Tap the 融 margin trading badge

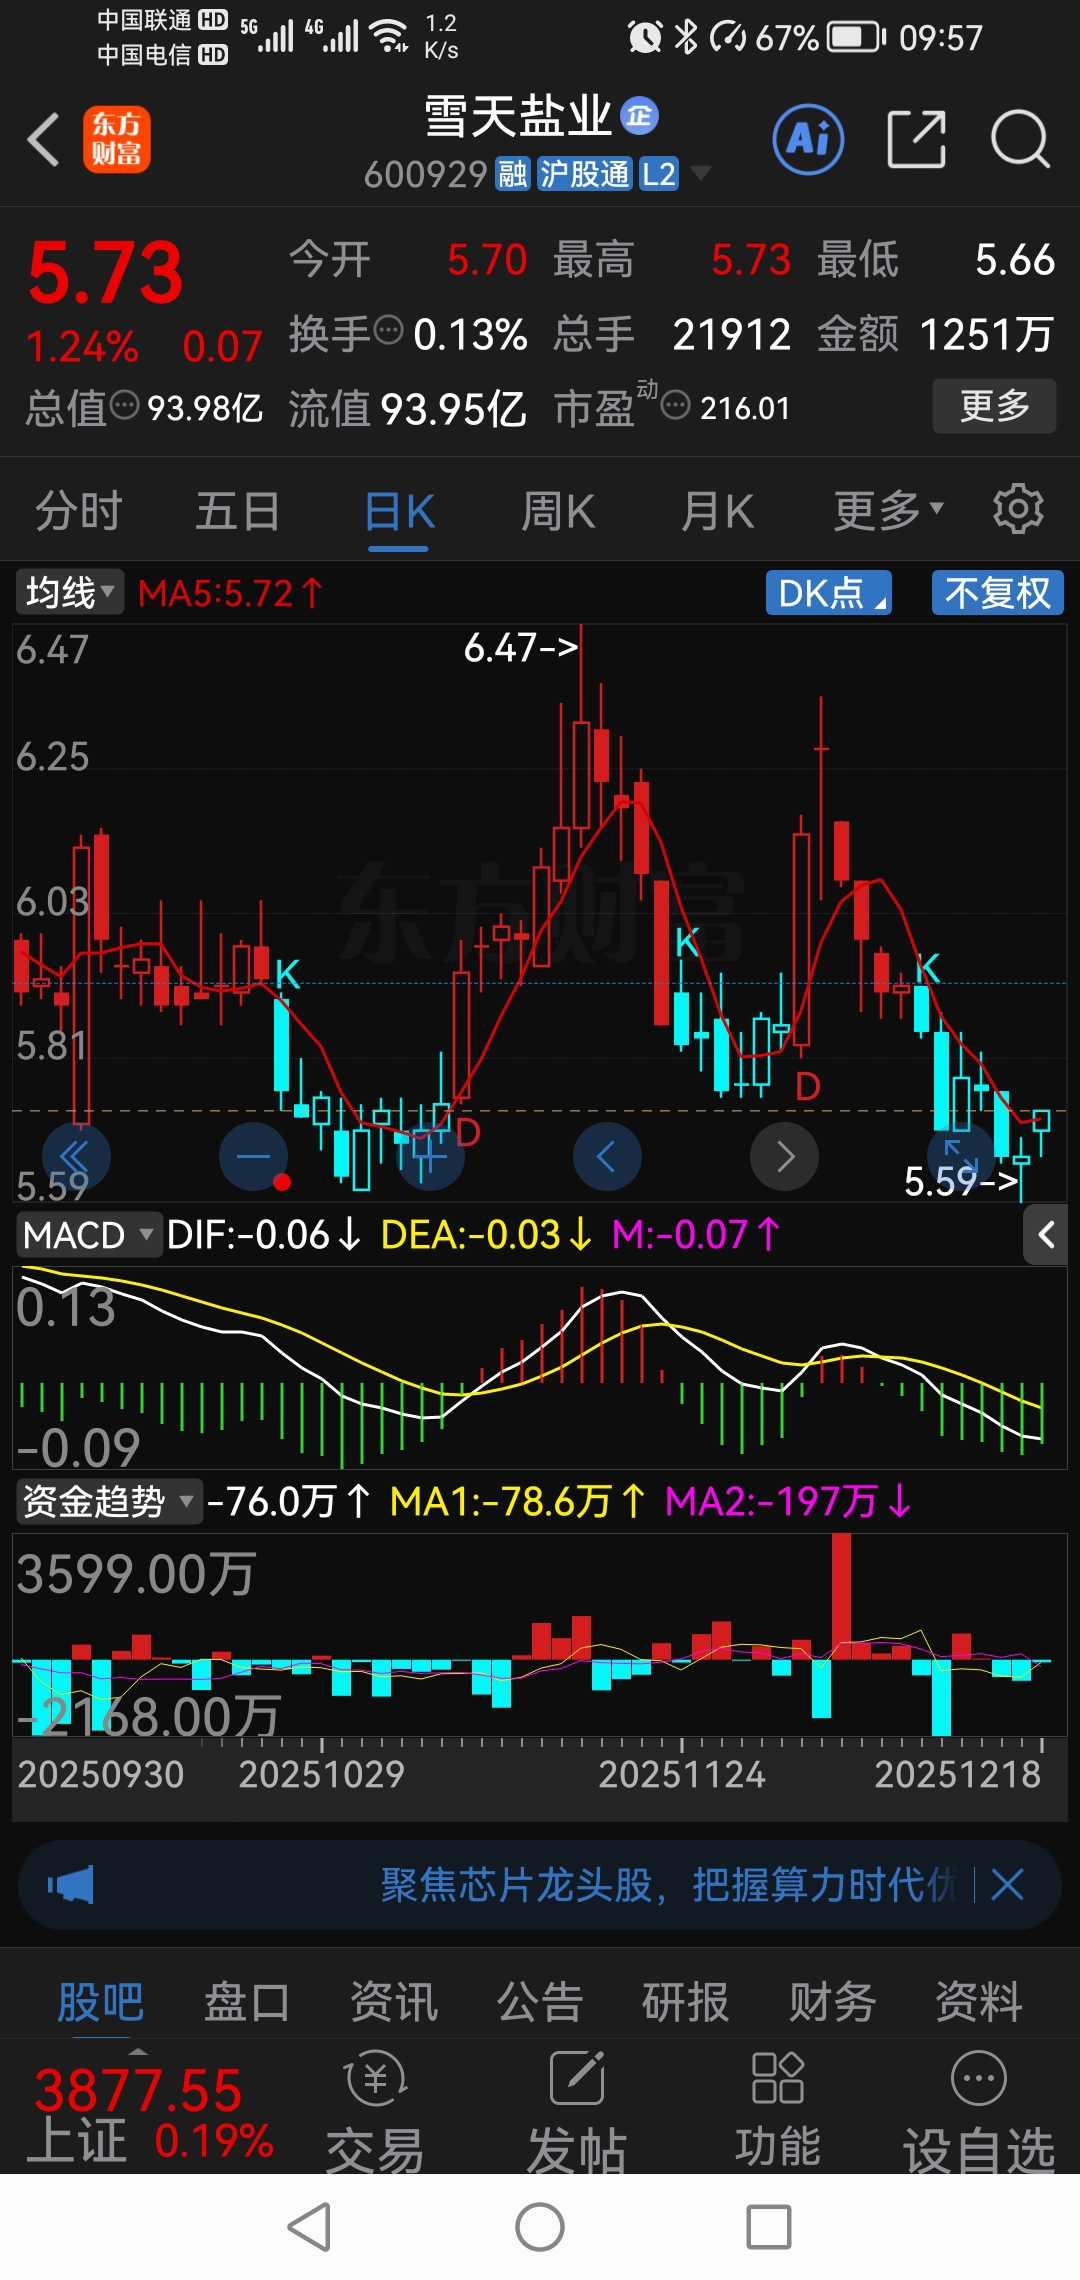[513, 174]
